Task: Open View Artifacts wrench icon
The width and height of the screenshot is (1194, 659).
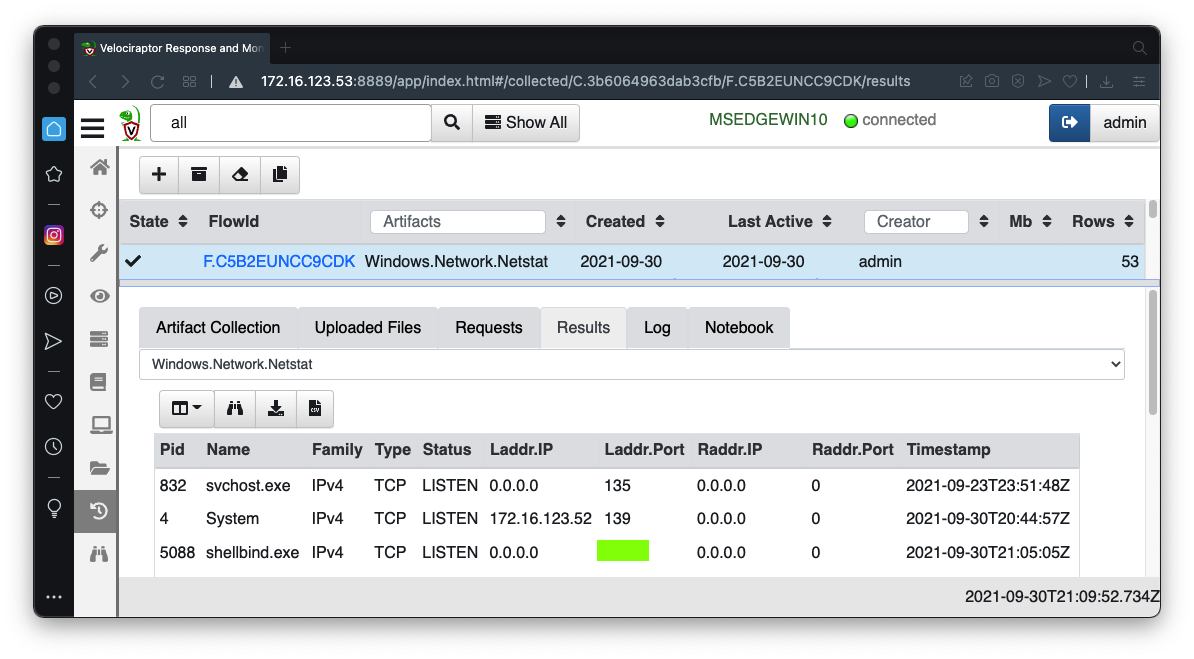Action: coord(99,252)
